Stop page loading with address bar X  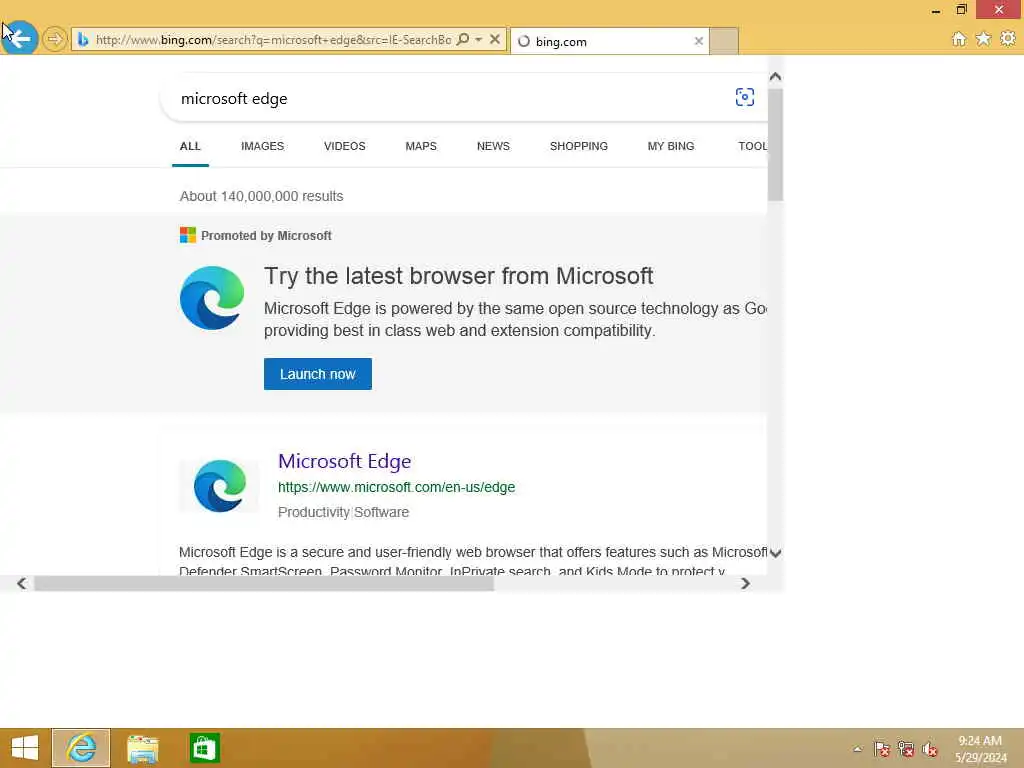click(495, 39)
